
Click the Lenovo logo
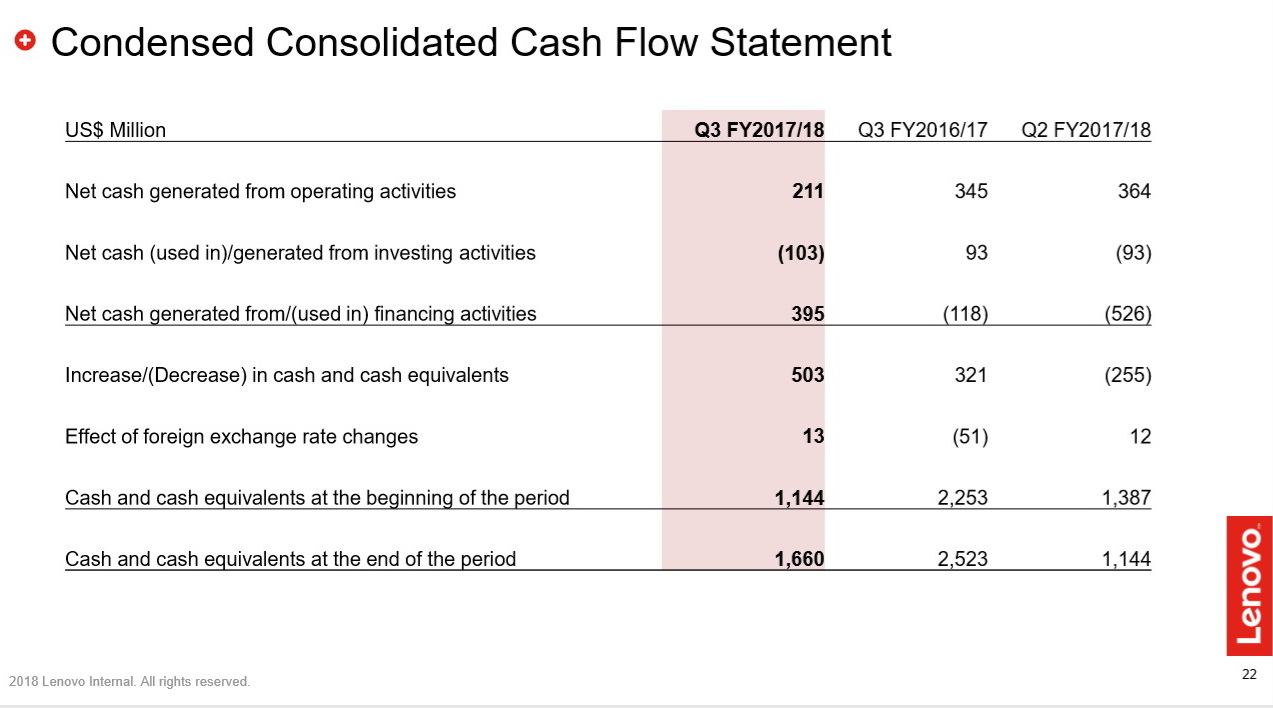(1249, 585)
